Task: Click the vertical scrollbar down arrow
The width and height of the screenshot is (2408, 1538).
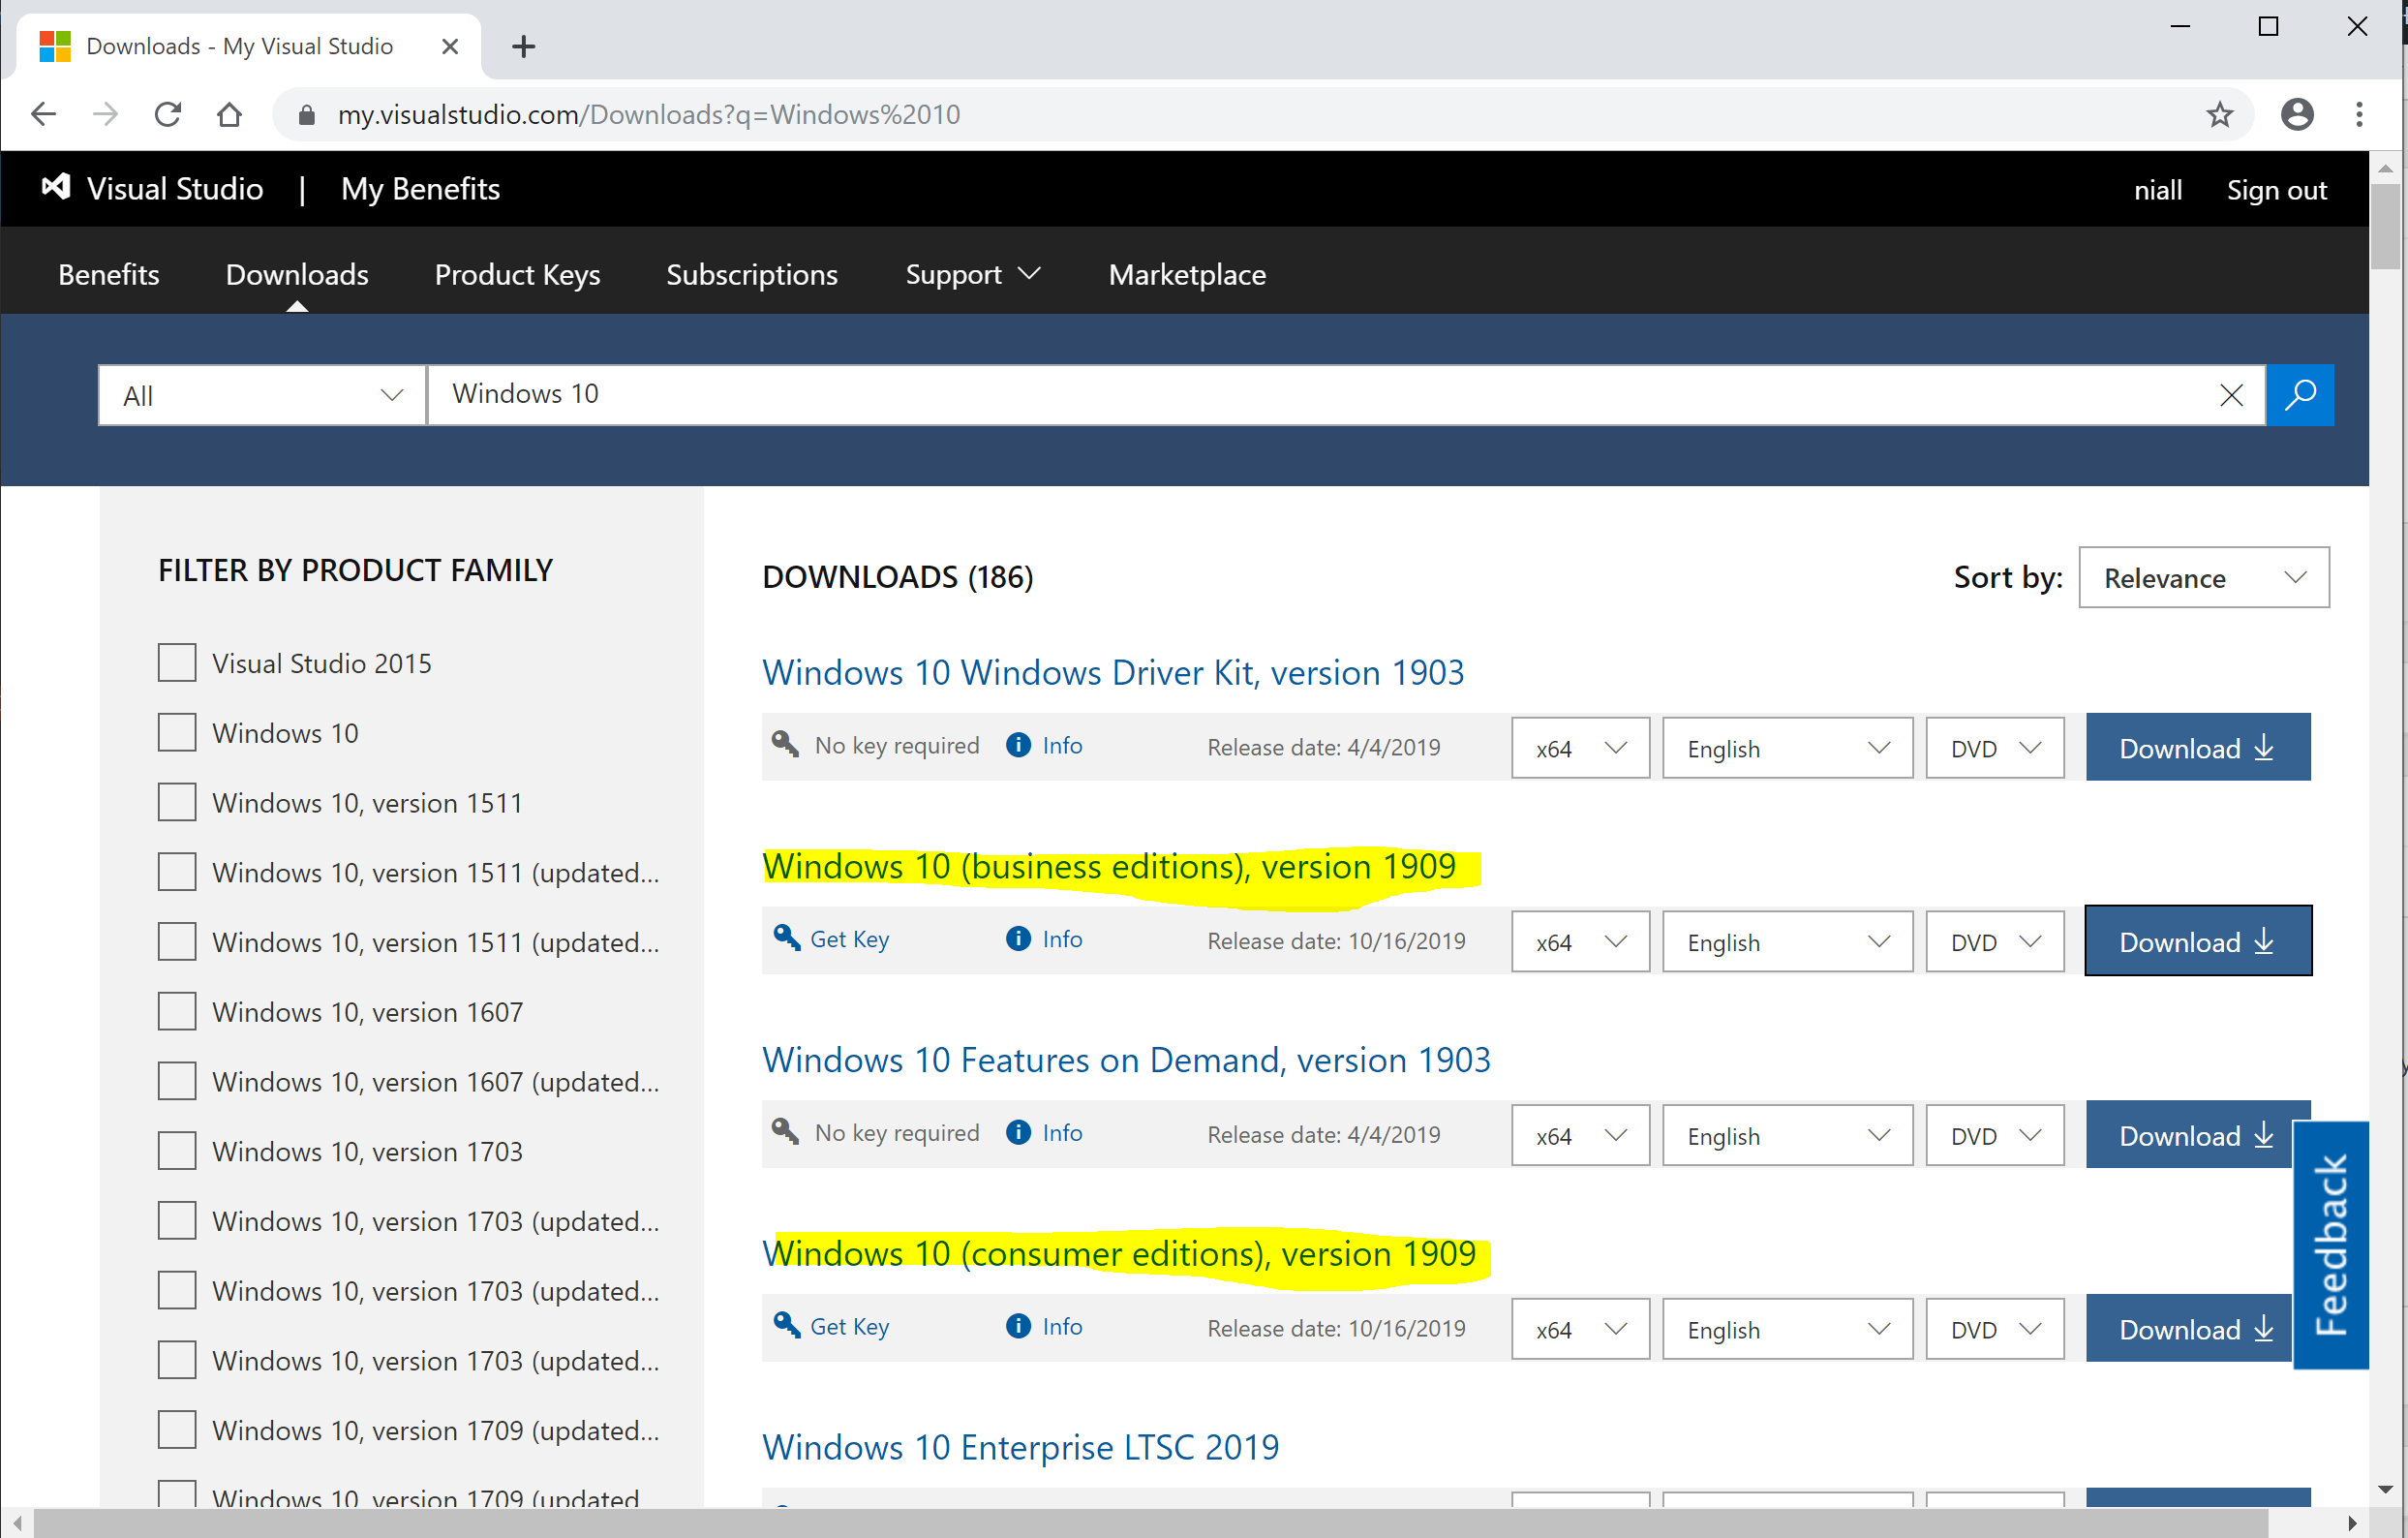Action: point(2385,1490)
